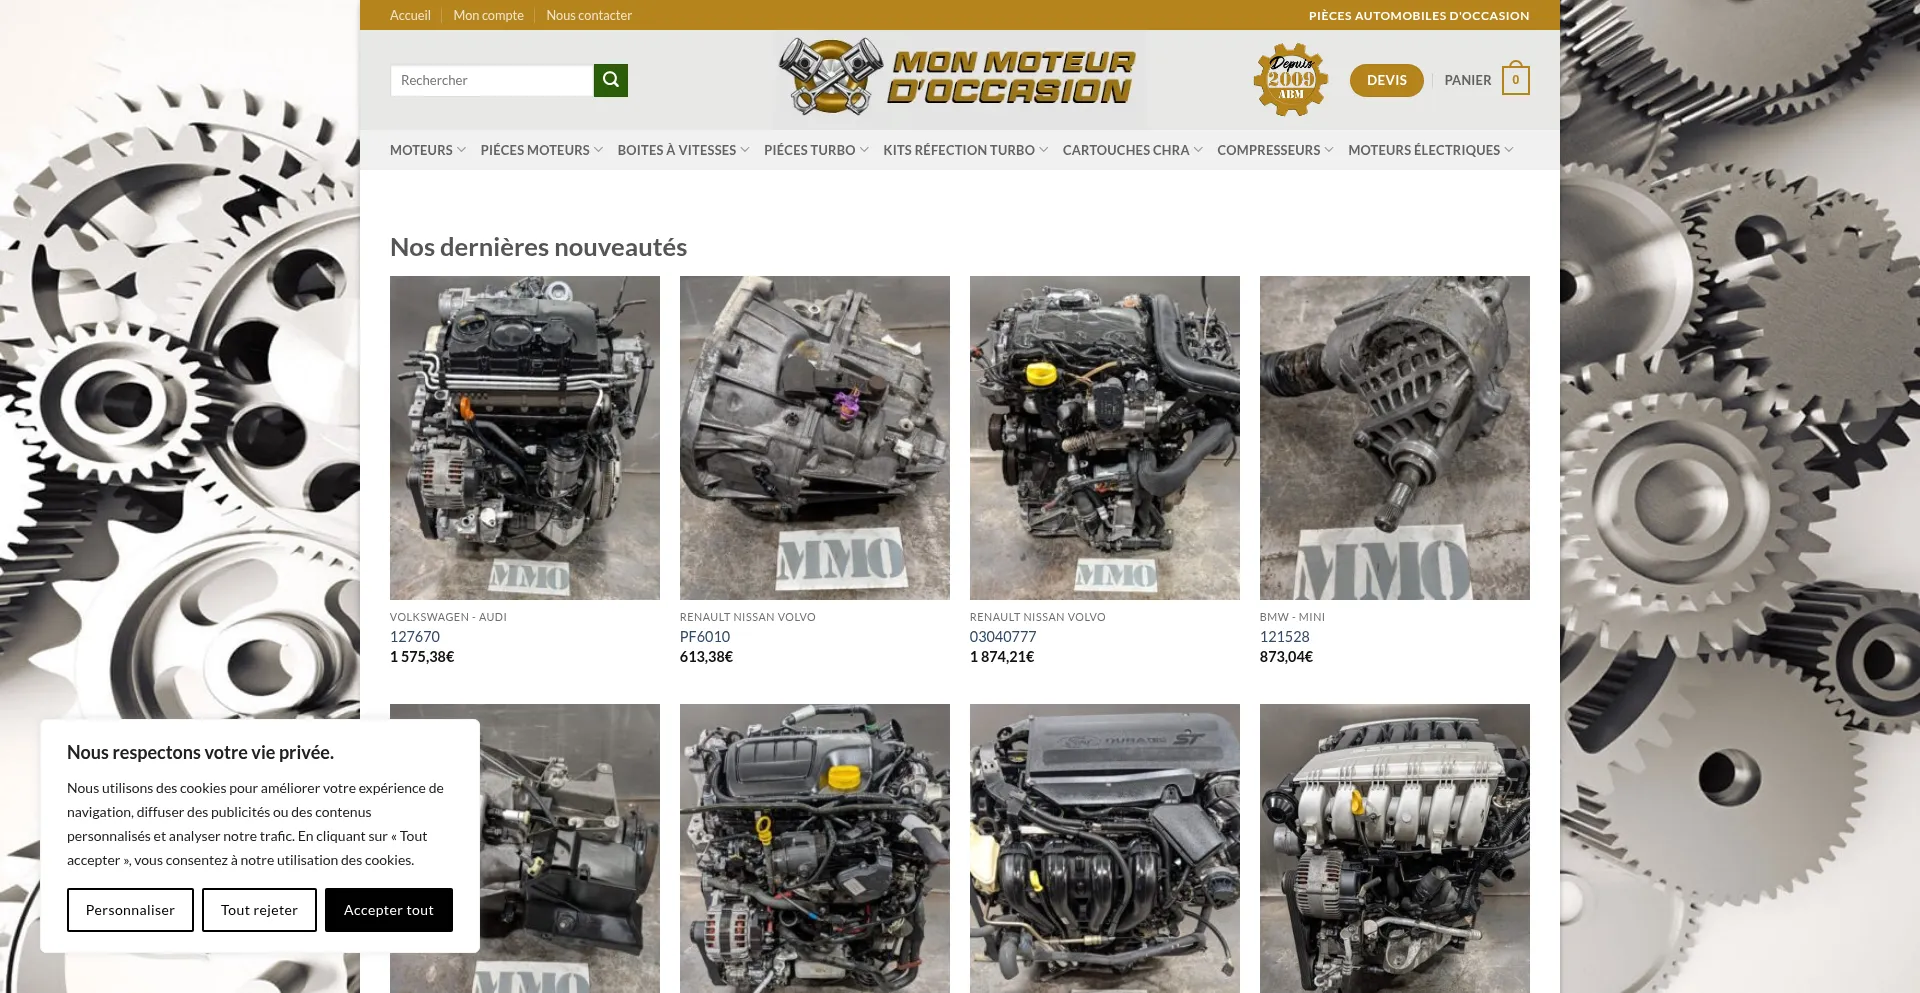1920x993 pixels.
Task: Open the PF6010 gearbox product image
Action: [815, 438]
